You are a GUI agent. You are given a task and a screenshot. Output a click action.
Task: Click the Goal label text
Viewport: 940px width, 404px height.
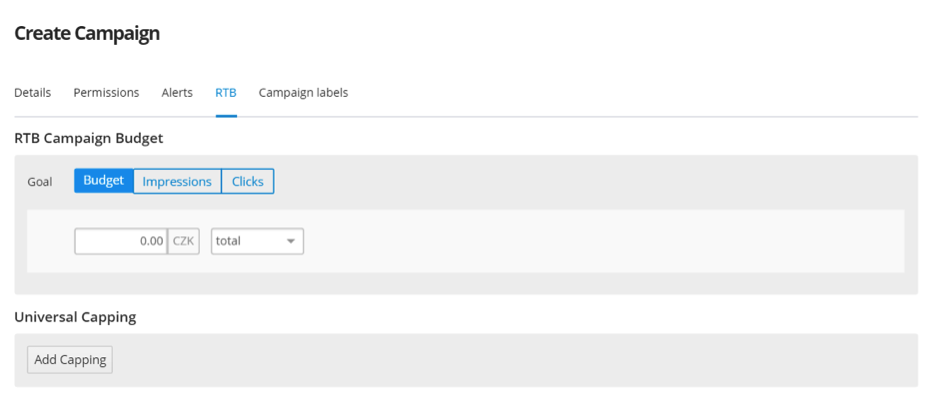pyautogui.click(x=40, y=182)
